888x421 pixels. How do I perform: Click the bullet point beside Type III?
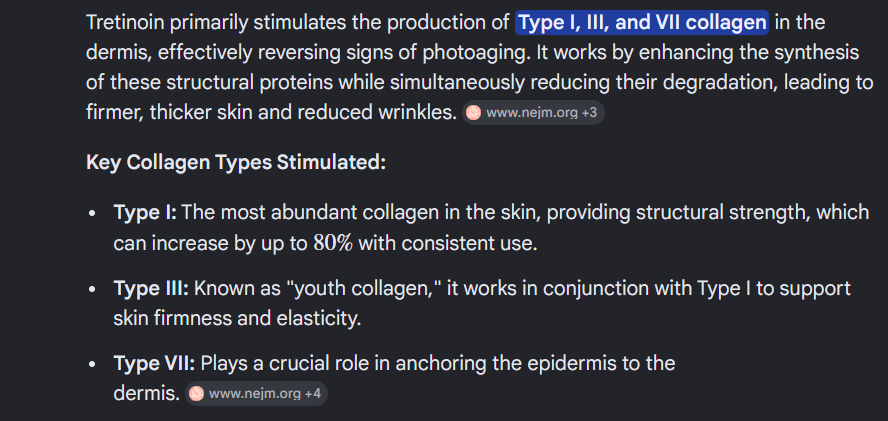[x=92, y=290]
